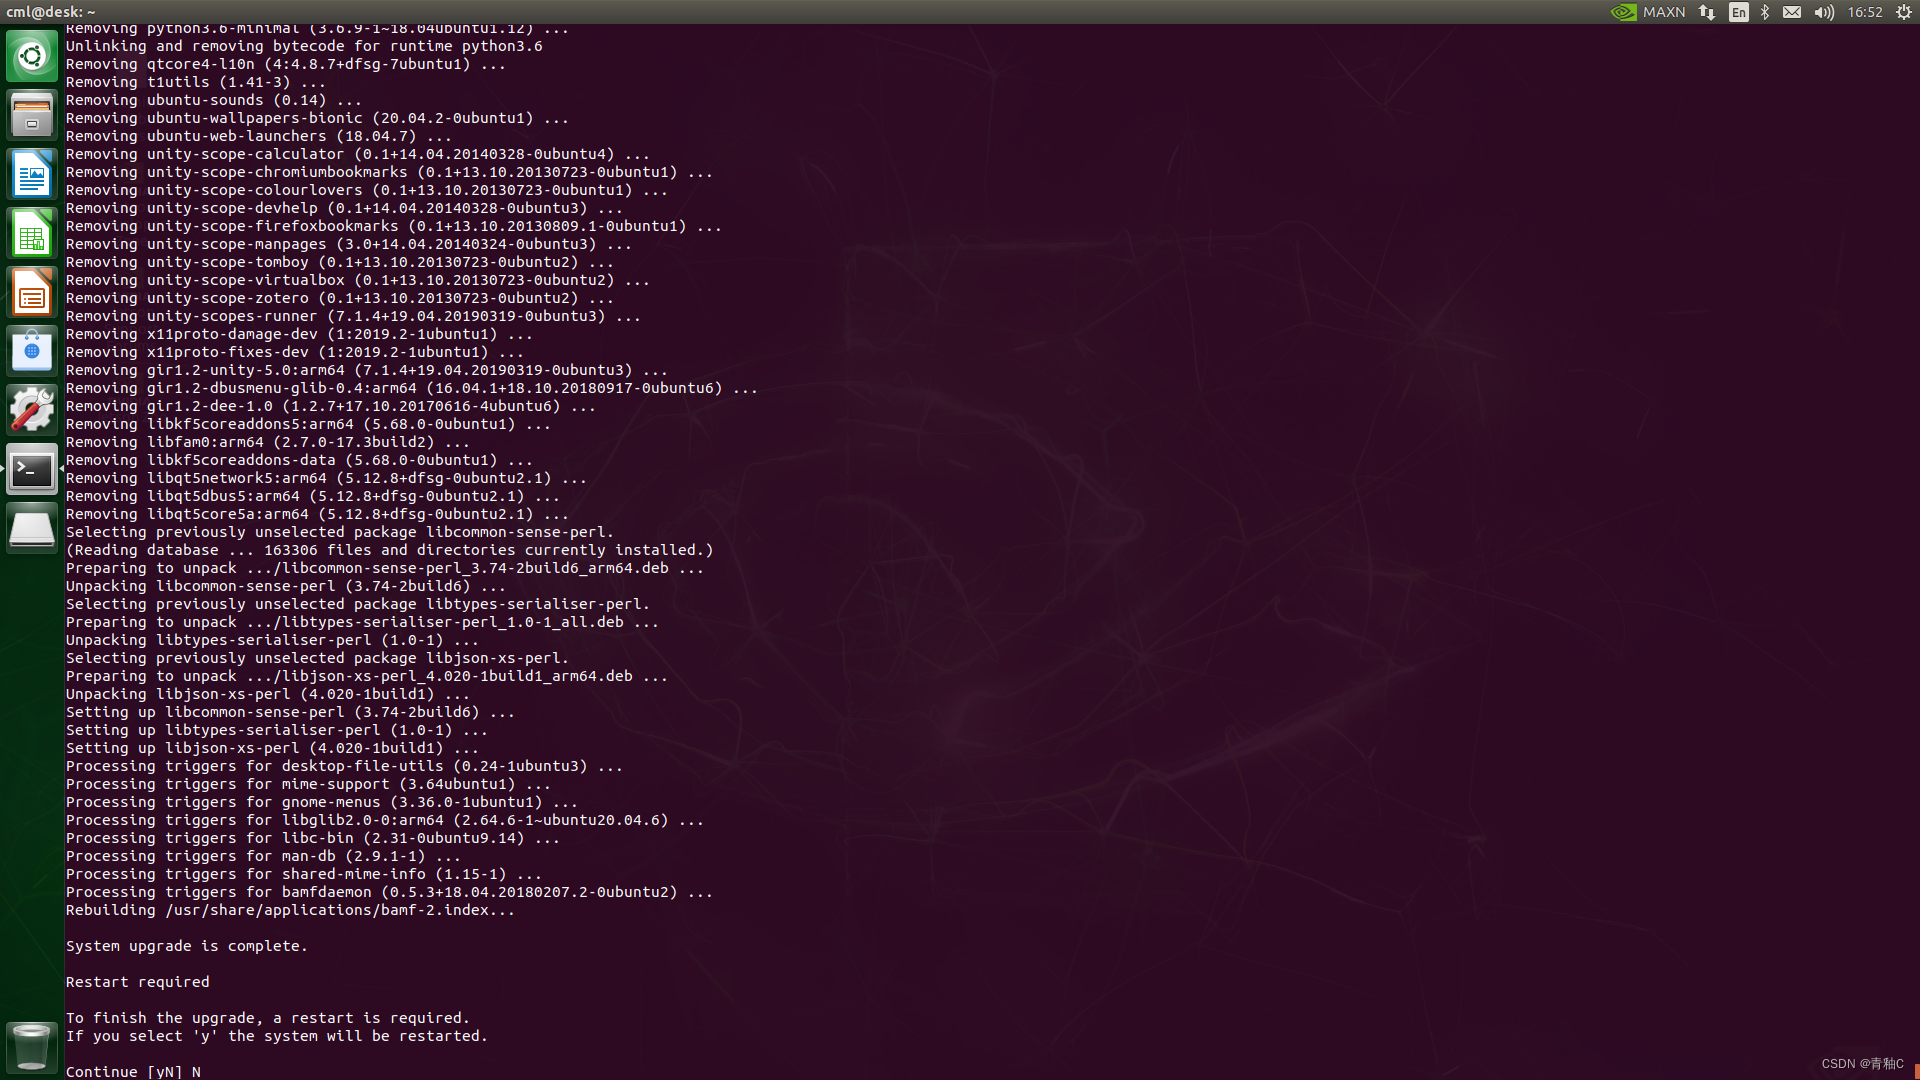Screen dimensions: 1920x1080
Task: Click 'Rebuilding /usr/share/applications/bamf-2.index...' line
Action: 290,910
